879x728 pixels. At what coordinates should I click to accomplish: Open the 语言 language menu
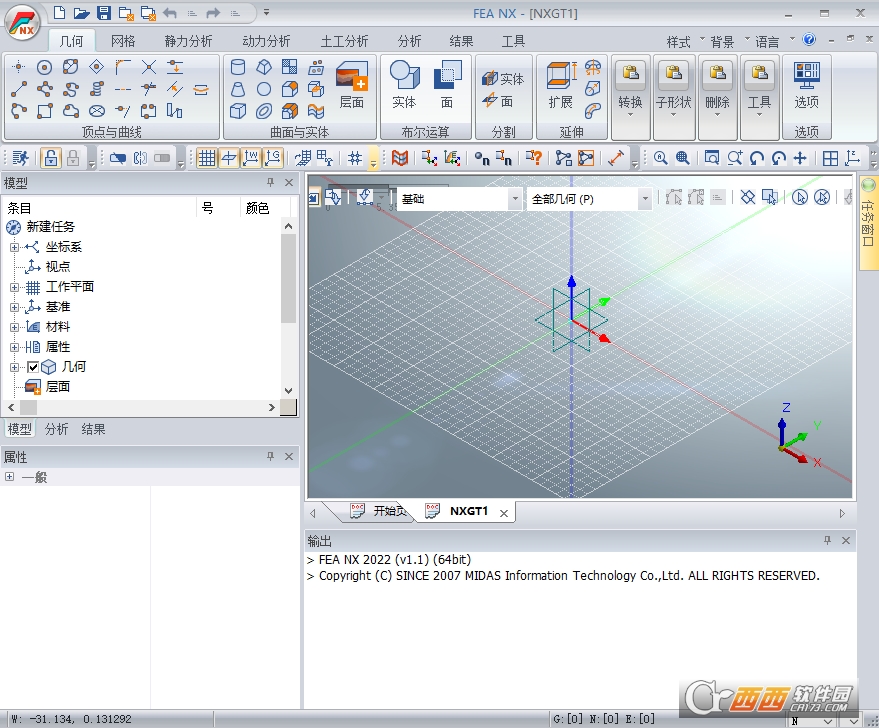click(x=767, y=42)
